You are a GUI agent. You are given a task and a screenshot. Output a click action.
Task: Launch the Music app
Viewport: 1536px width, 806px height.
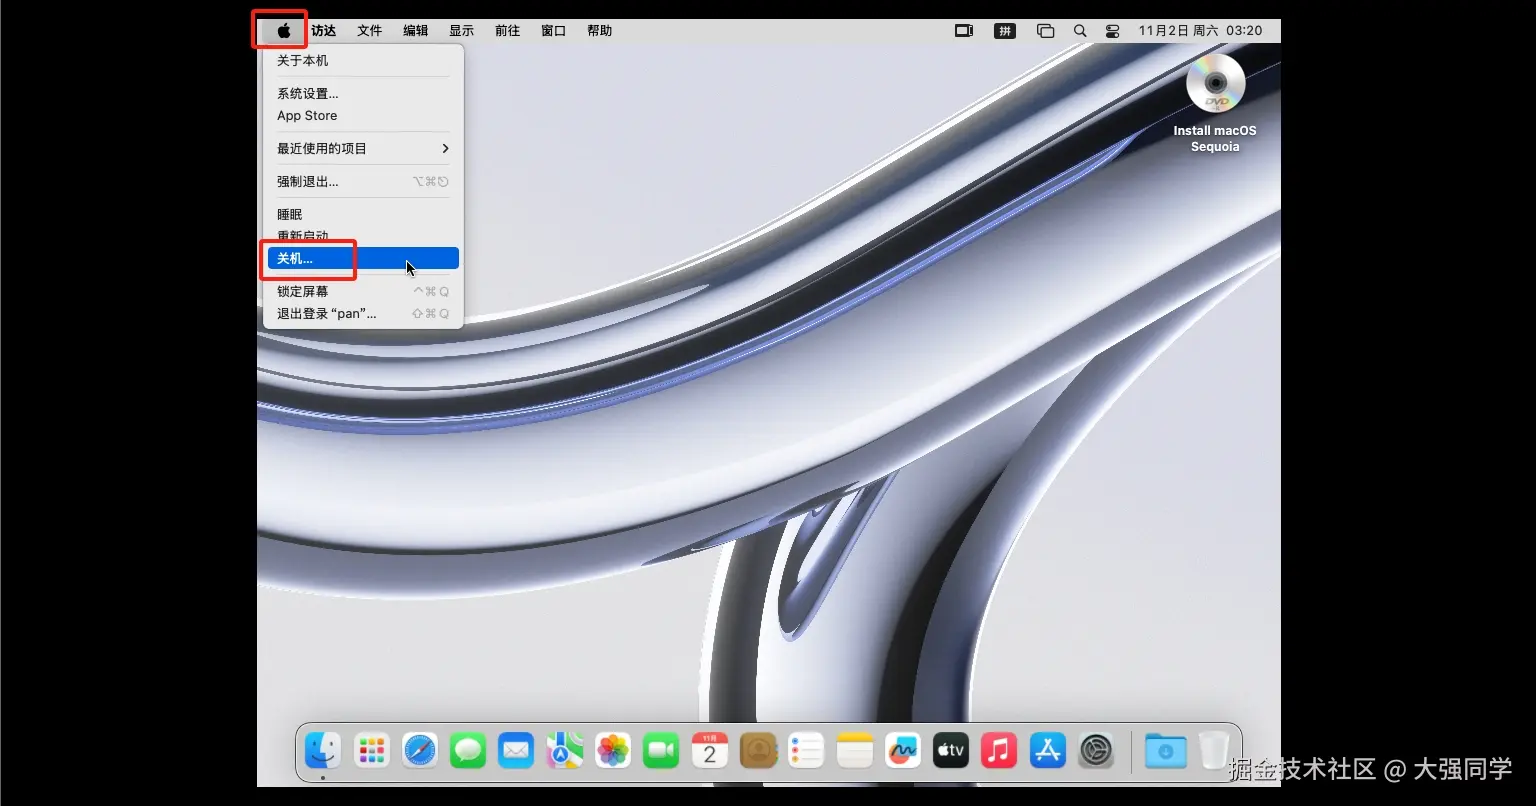(x=999, y=750)
